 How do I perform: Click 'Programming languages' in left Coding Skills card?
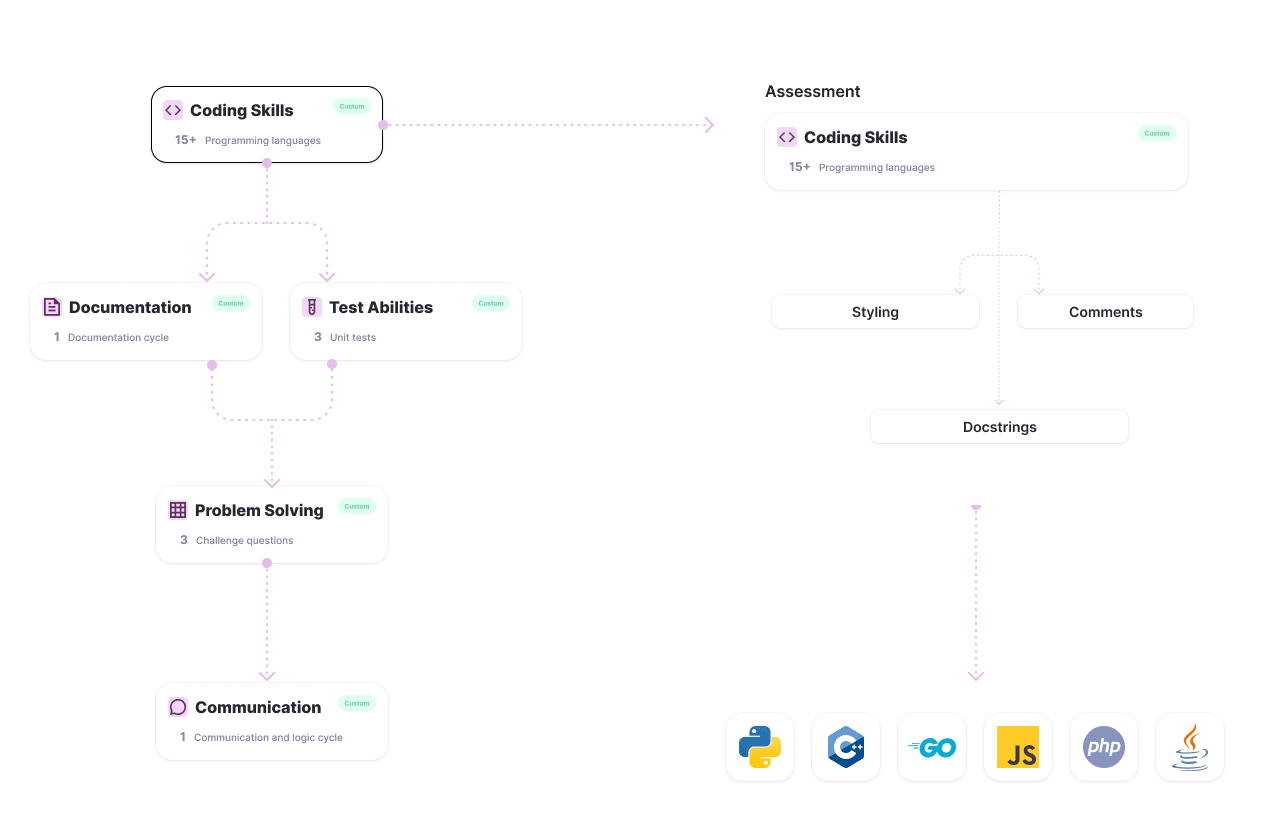click(263, 140)
